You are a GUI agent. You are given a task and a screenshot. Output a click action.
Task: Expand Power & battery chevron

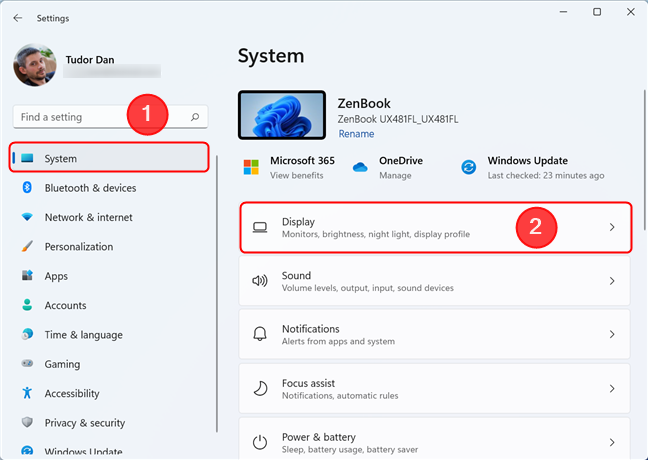tap(612, 442)
